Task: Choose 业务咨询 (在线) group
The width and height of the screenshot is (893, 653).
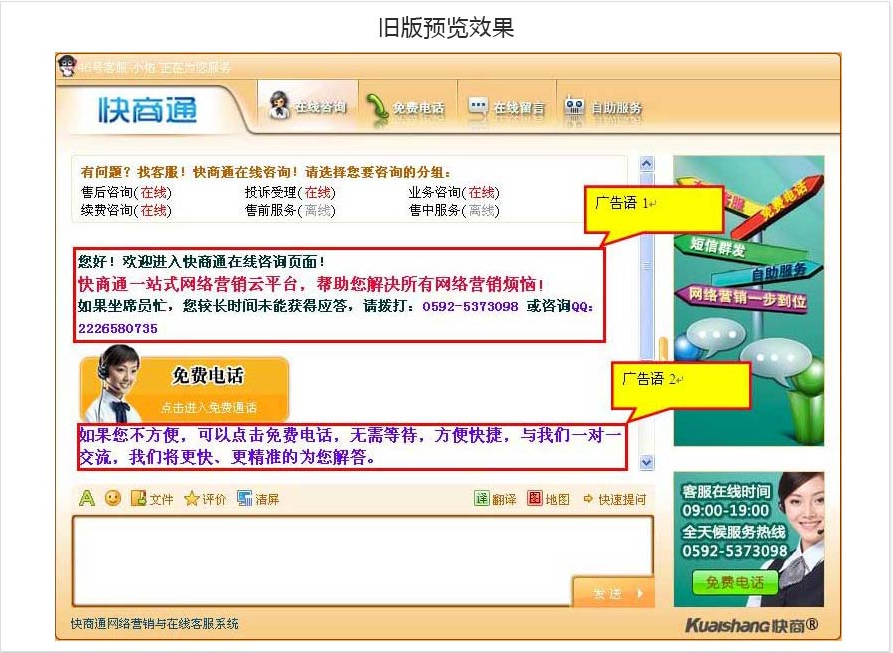Action: (x=454, y=192)
